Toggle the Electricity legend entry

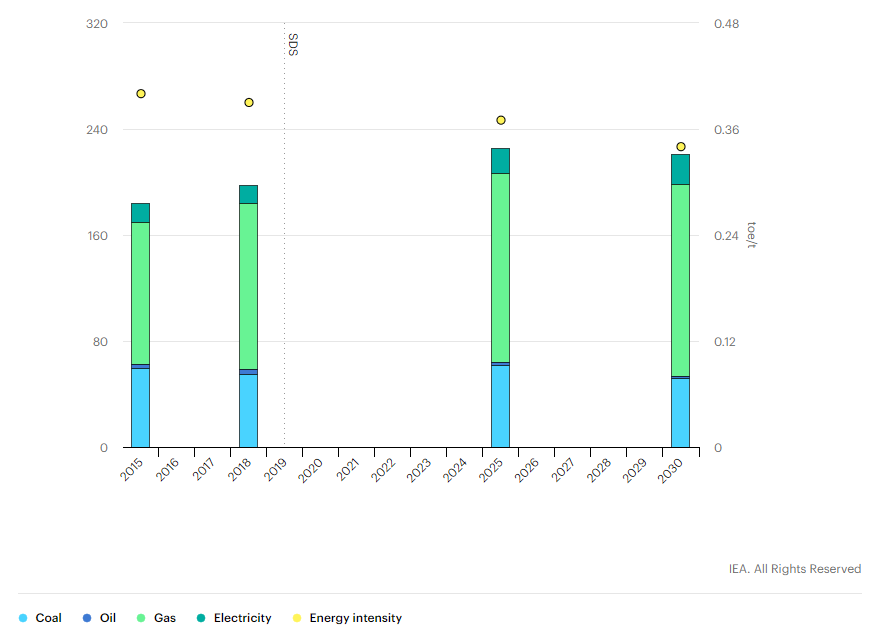pyautogui.click(x=233, y=618)
